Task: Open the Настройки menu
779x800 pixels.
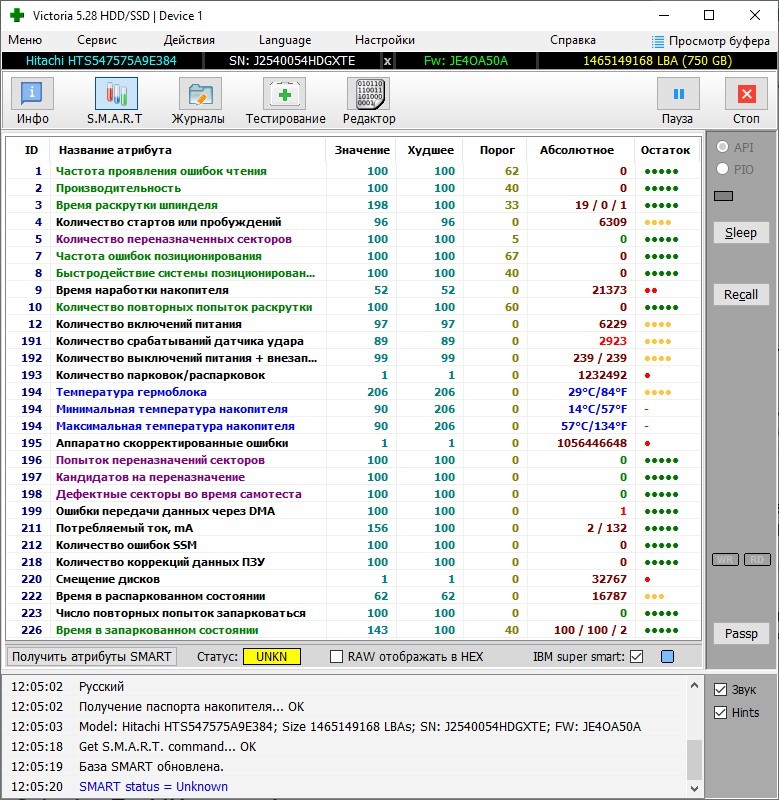Action: click(385, 40)
